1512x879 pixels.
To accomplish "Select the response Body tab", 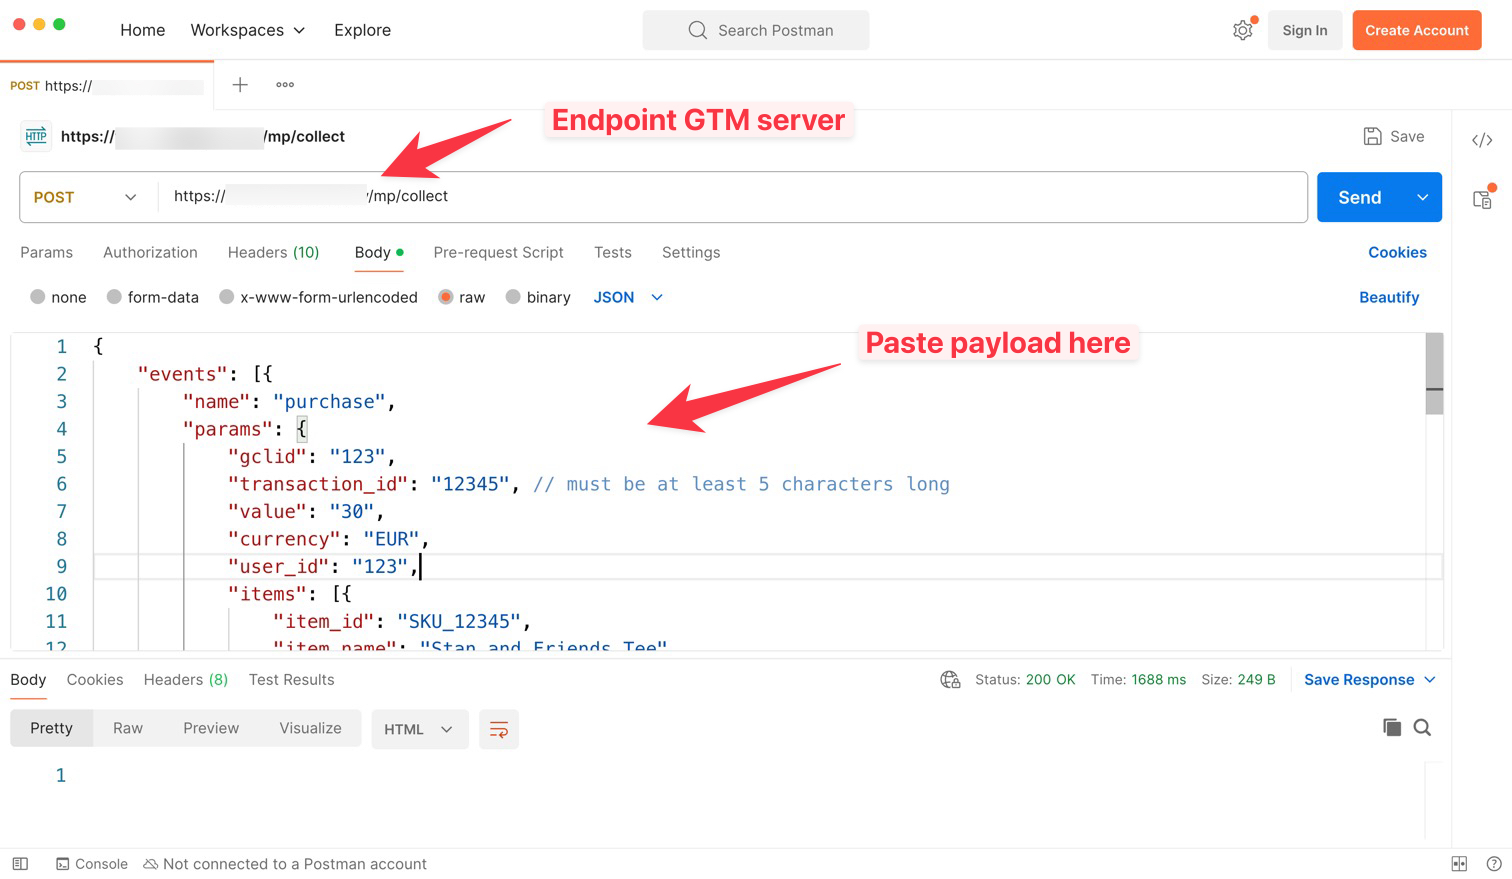I will coord(28,680).
